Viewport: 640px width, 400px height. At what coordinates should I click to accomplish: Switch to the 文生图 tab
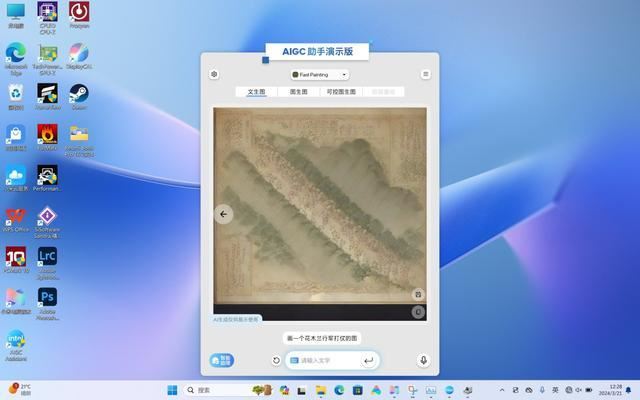pyautogui.click(x=257, y=92)
